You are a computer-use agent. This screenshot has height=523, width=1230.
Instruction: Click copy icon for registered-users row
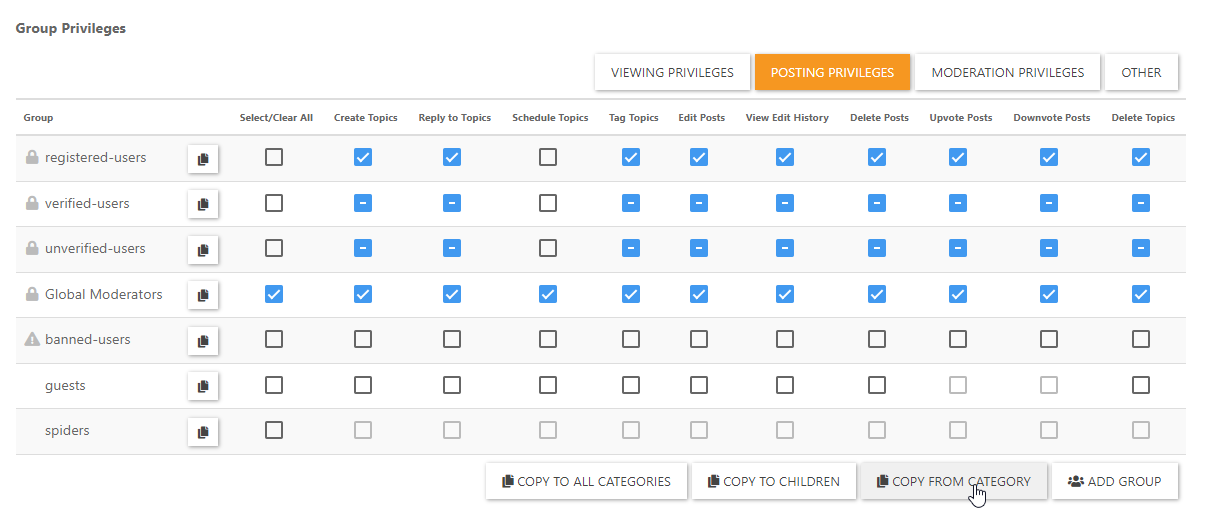point(203,158)
